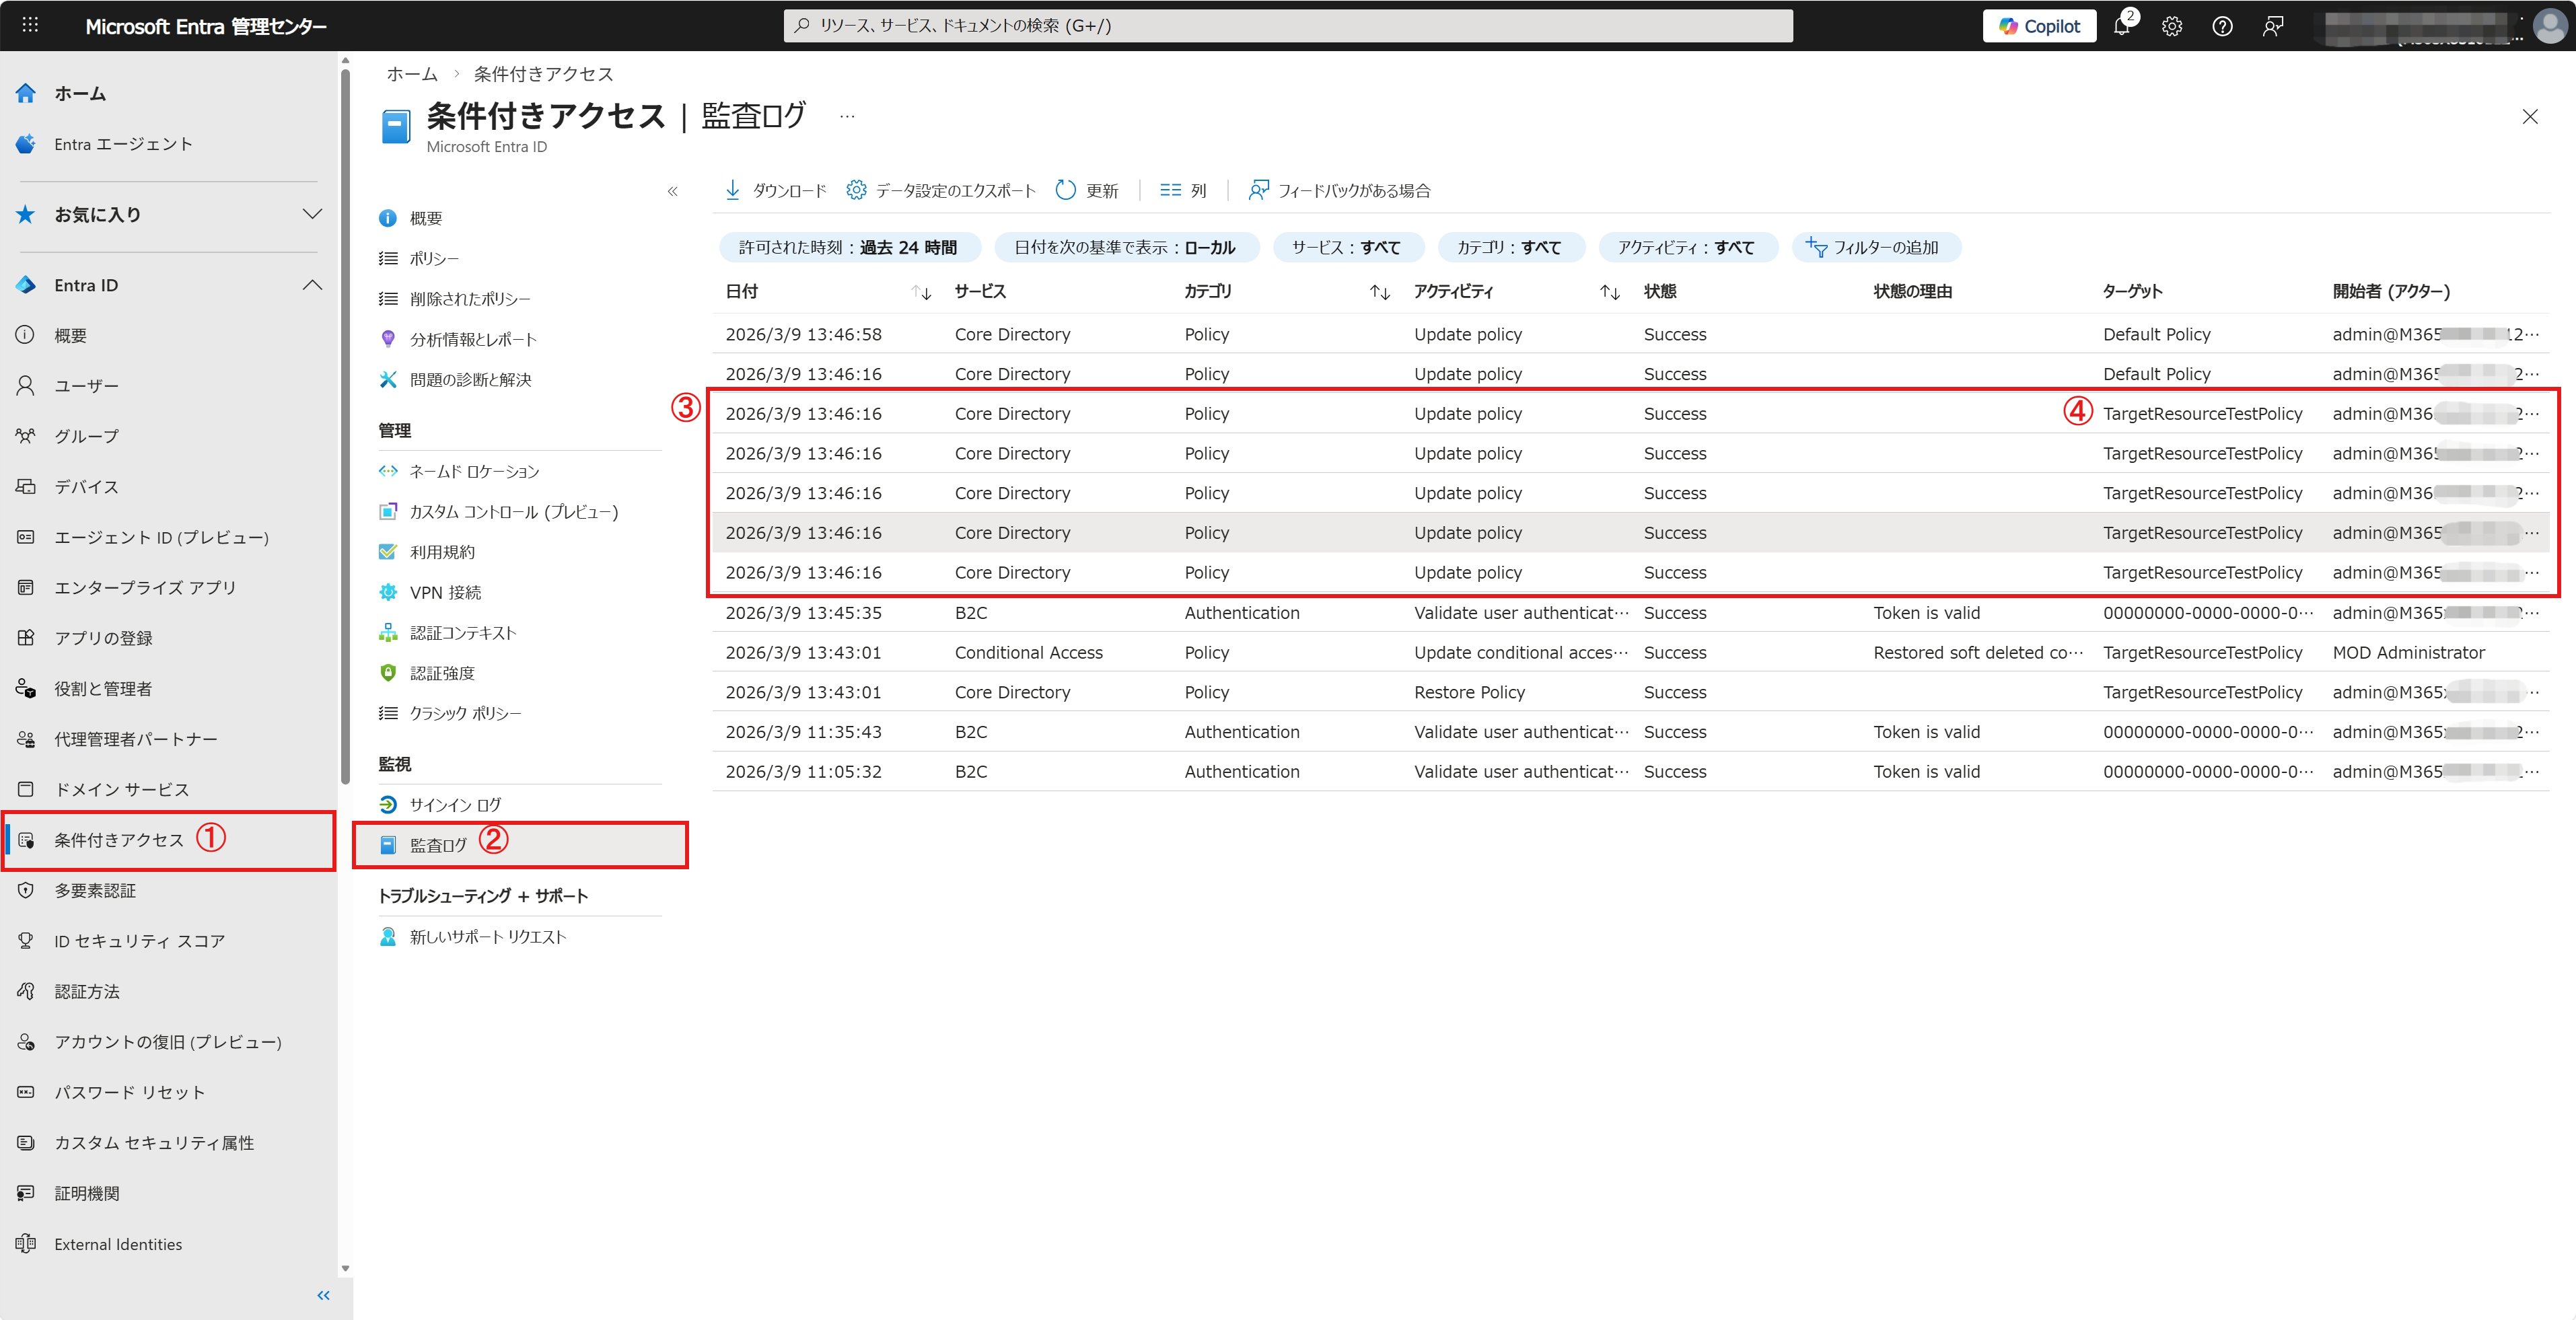Collapse the Entra ID section chevron
The image size is (2576, 1320).
click(x=312, y=285)
